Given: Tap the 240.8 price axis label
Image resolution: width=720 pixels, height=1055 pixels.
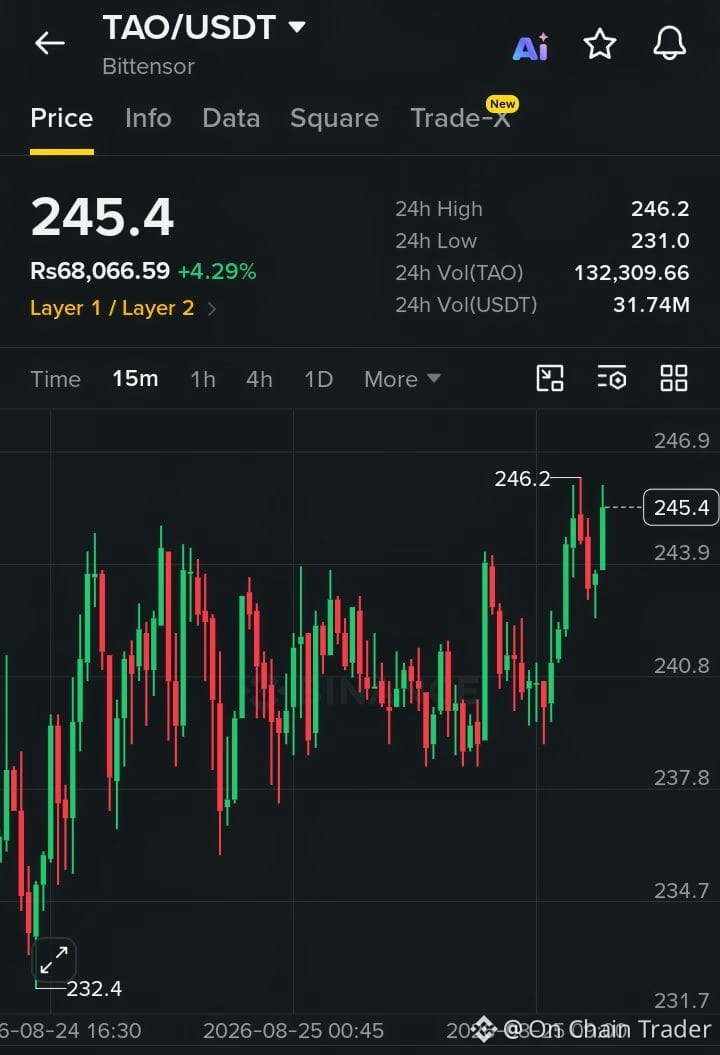Looking at the screenshot, I should click(x=682, y=666).
